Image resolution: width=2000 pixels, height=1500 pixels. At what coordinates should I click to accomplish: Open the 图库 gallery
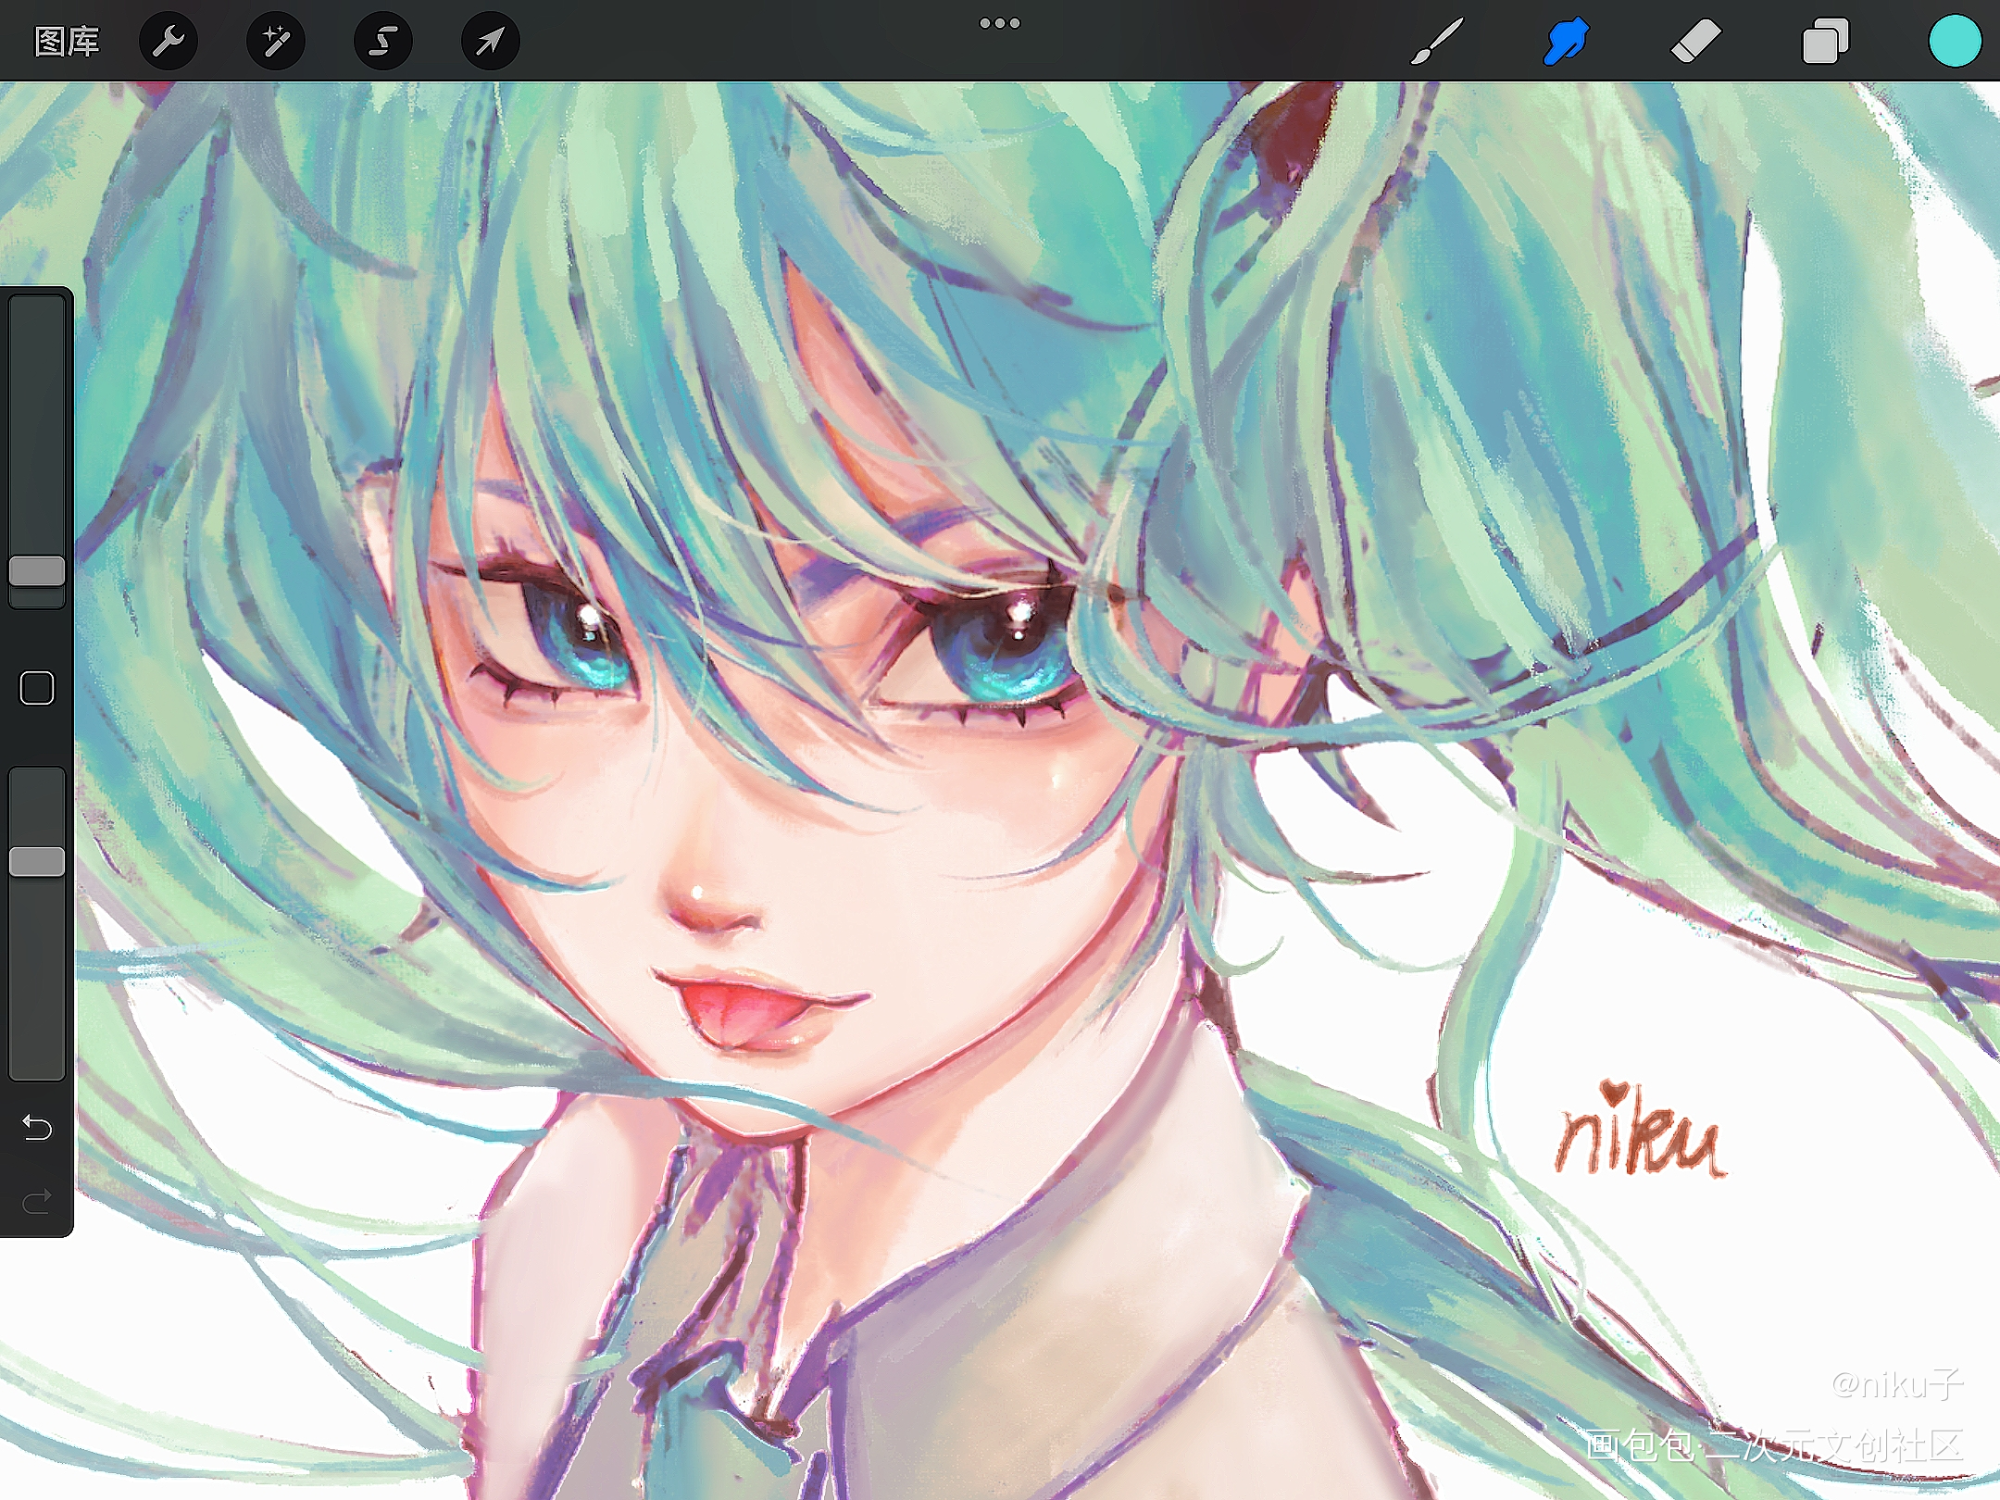pyautogui.click(x=66, y=41)
